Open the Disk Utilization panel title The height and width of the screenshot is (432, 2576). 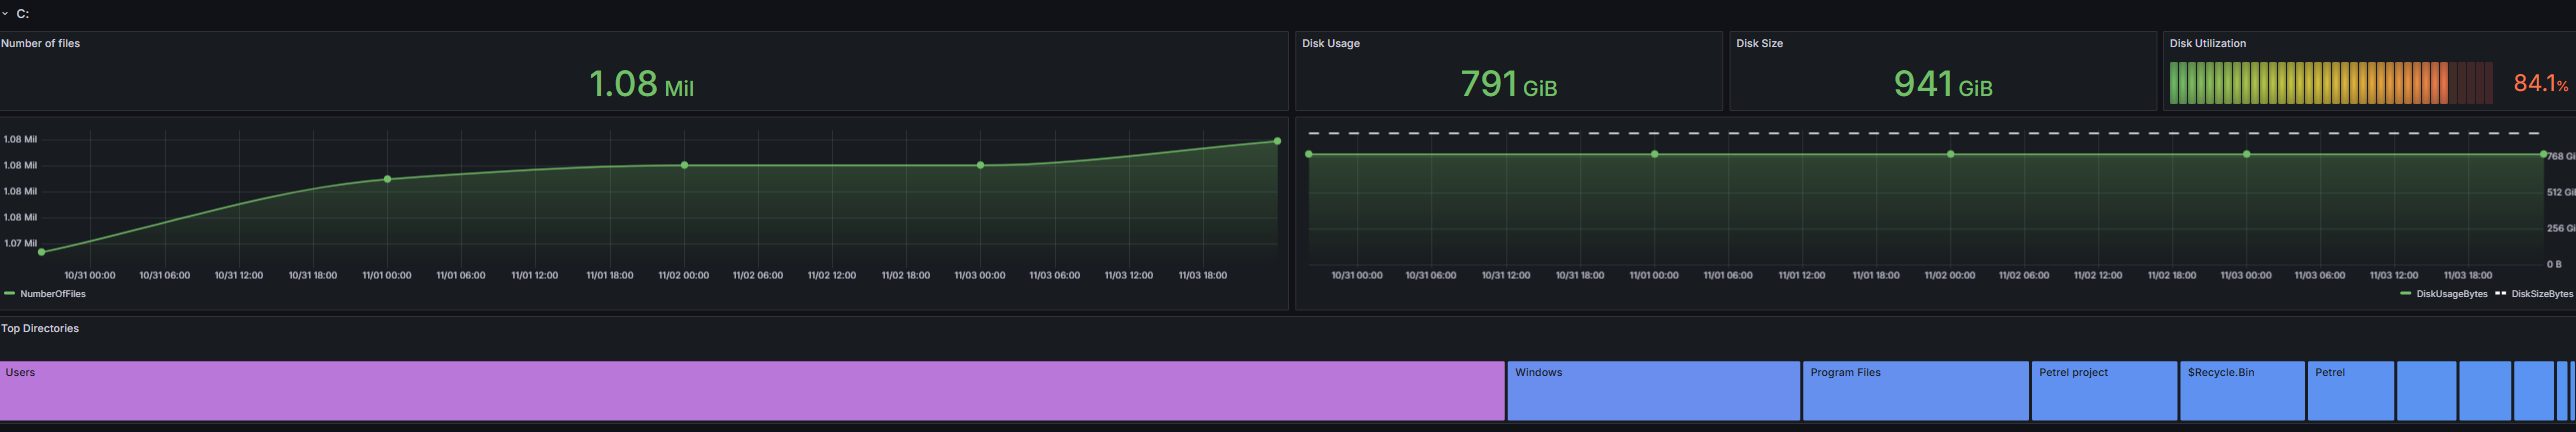pyautogui.click(x=2208, y=43)
